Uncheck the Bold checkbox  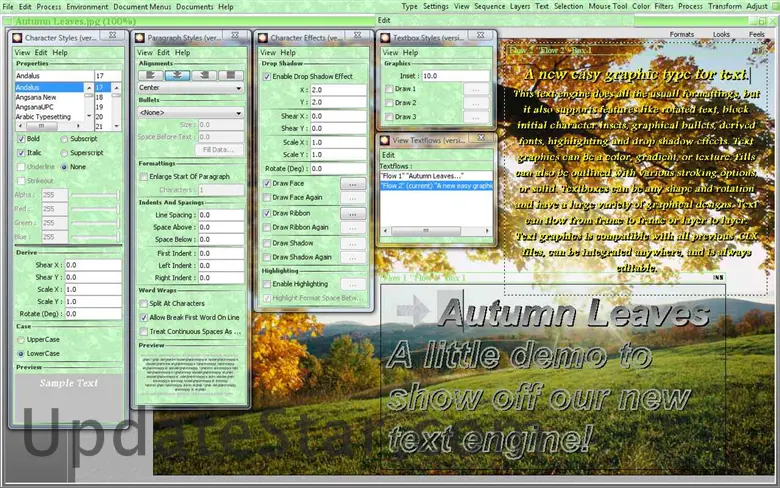tap(21, 139)
